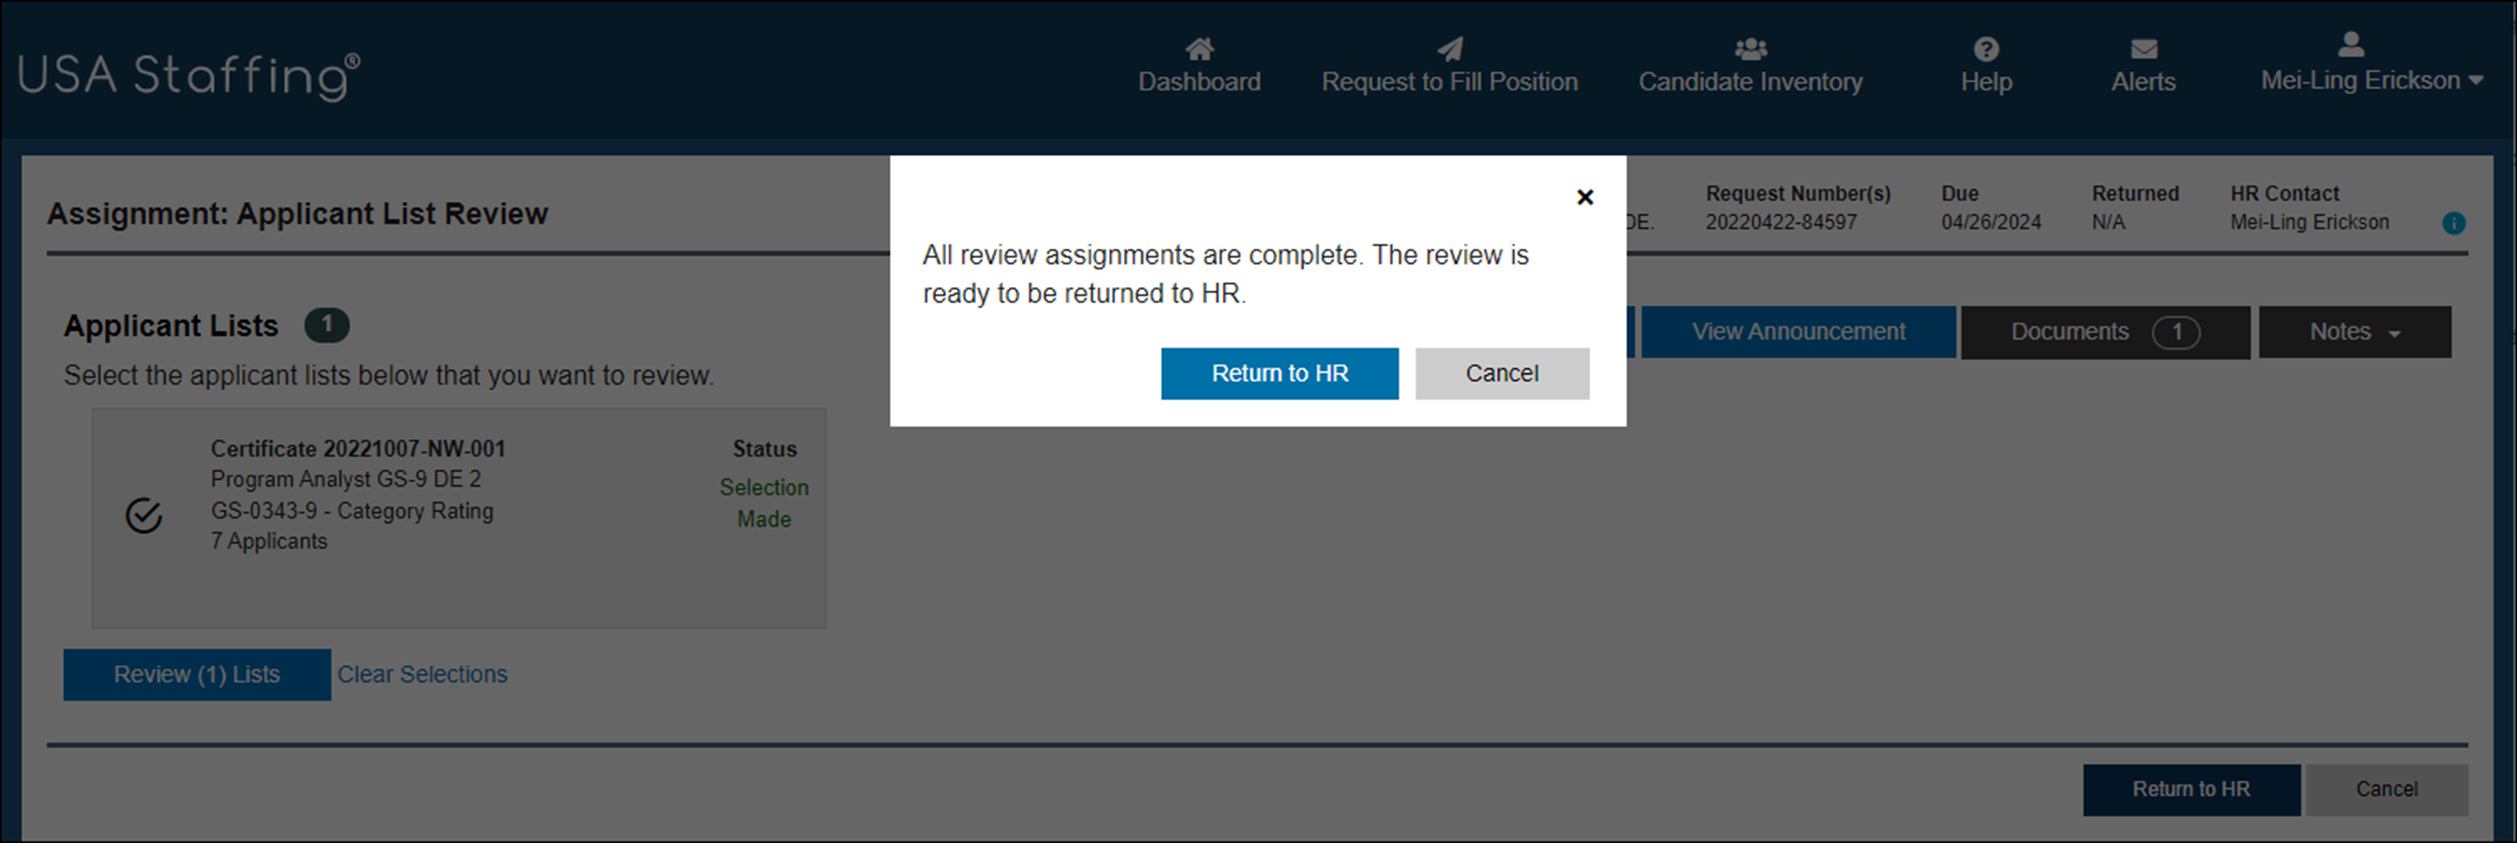Viewport: 2517px width, 843px height.
Task: Select the Certificate 20221007-NW-001 card title
Action: click(358, 449)
